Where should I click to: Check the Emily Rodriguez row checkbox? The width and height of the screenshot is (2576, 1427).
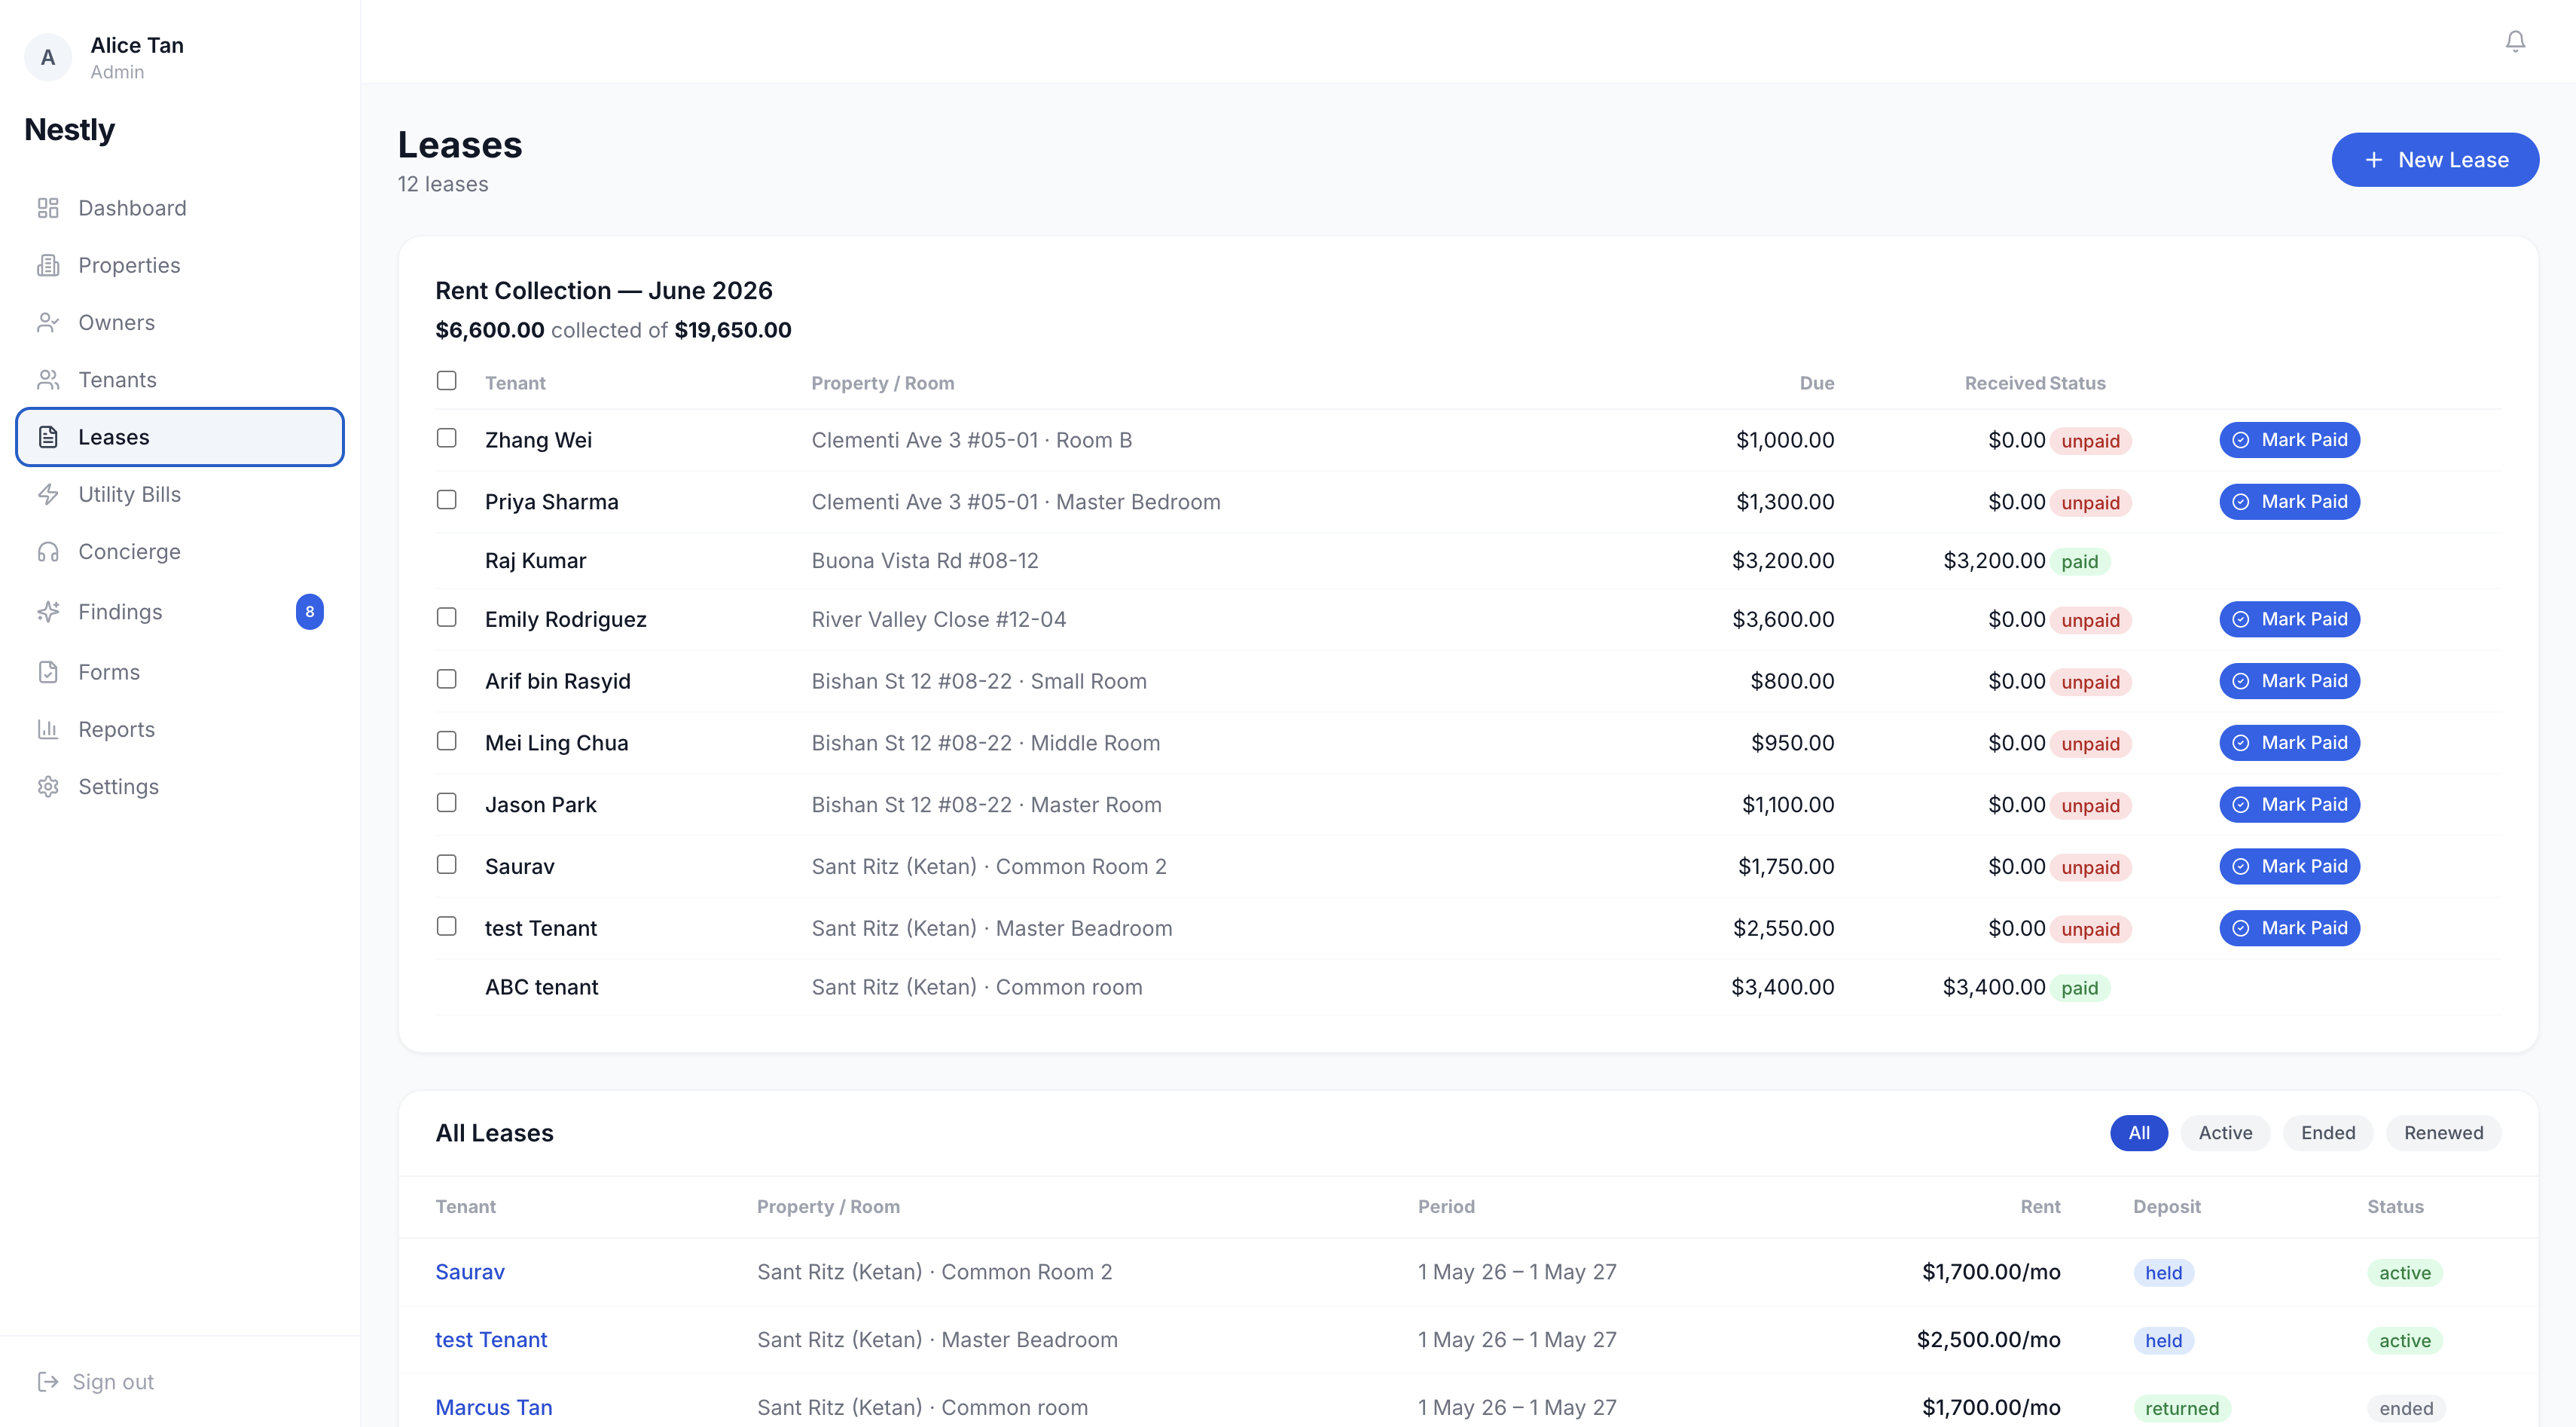(x=446, y=618)
